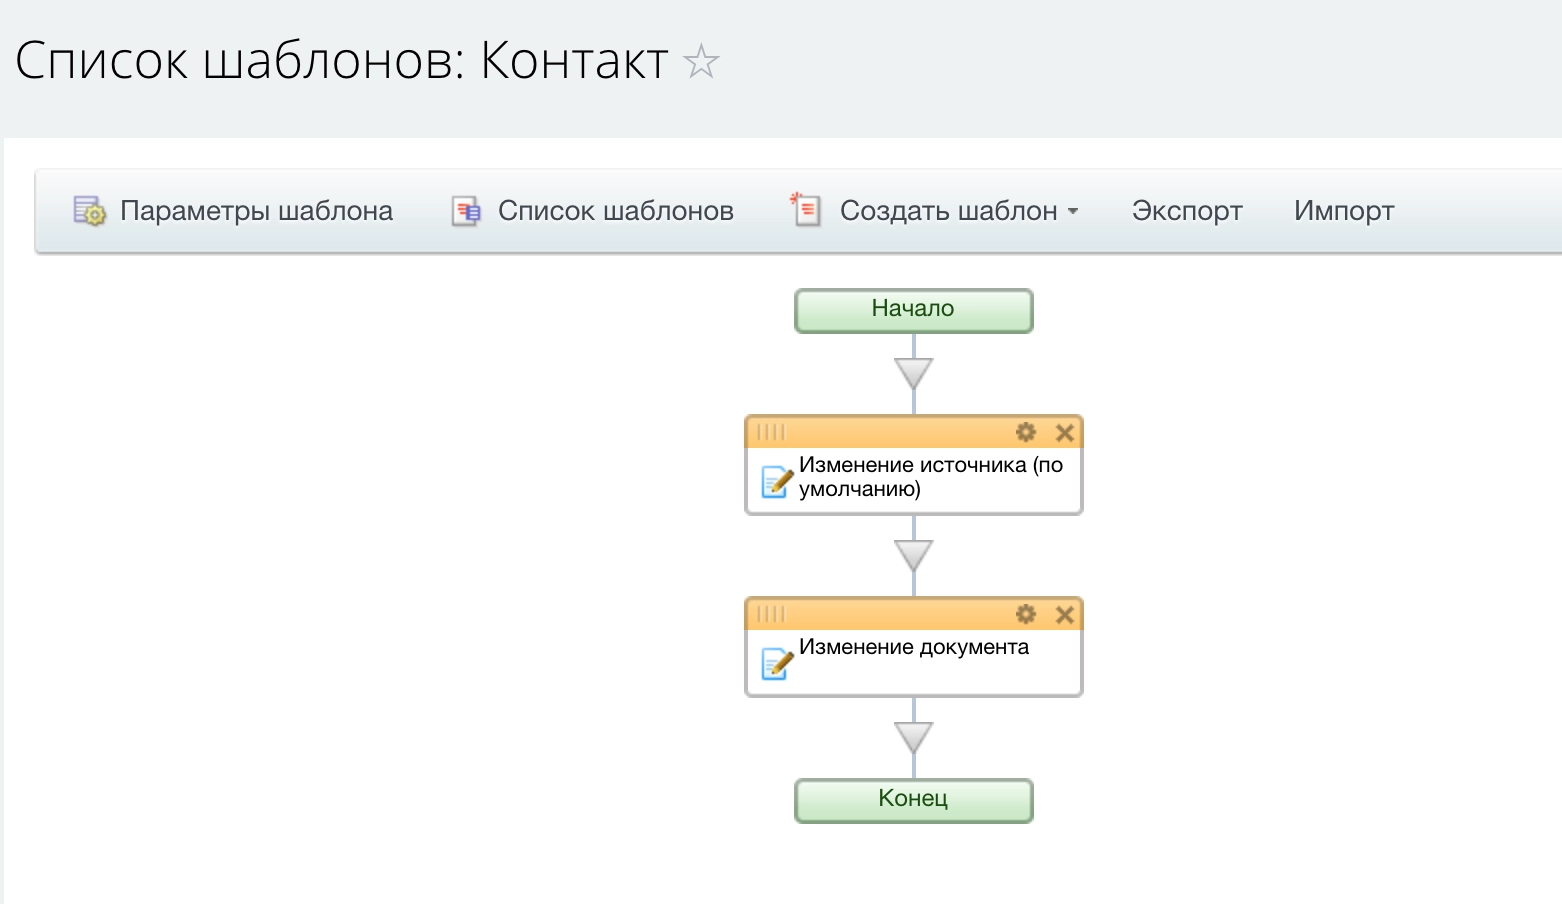Viewport: 1562px width, 904px height.
Task: Open settings gear of Изменение источника block
Action: pos(1026,432)
